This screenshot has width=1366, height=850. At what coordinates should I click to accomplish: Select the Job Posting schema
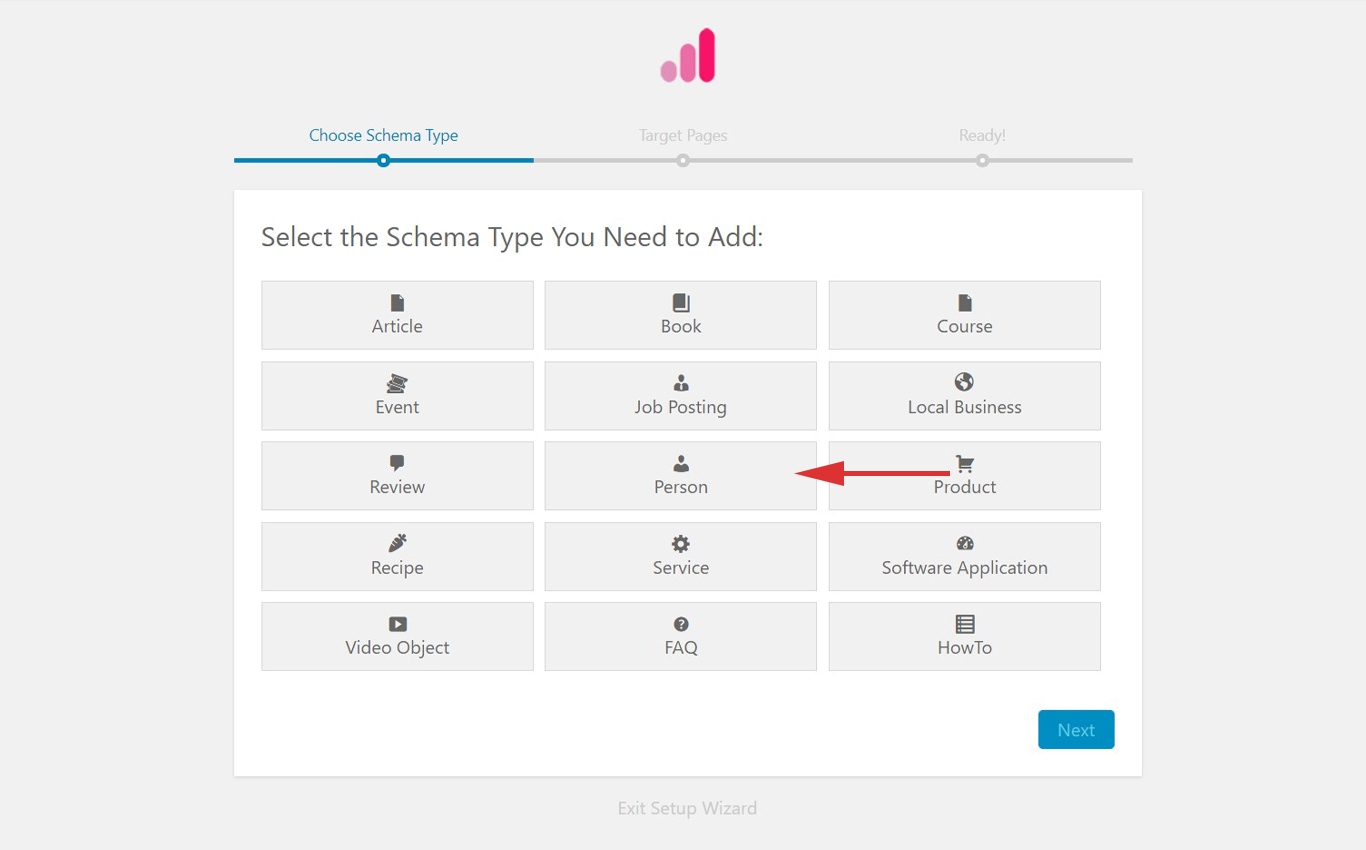(680, 395)
